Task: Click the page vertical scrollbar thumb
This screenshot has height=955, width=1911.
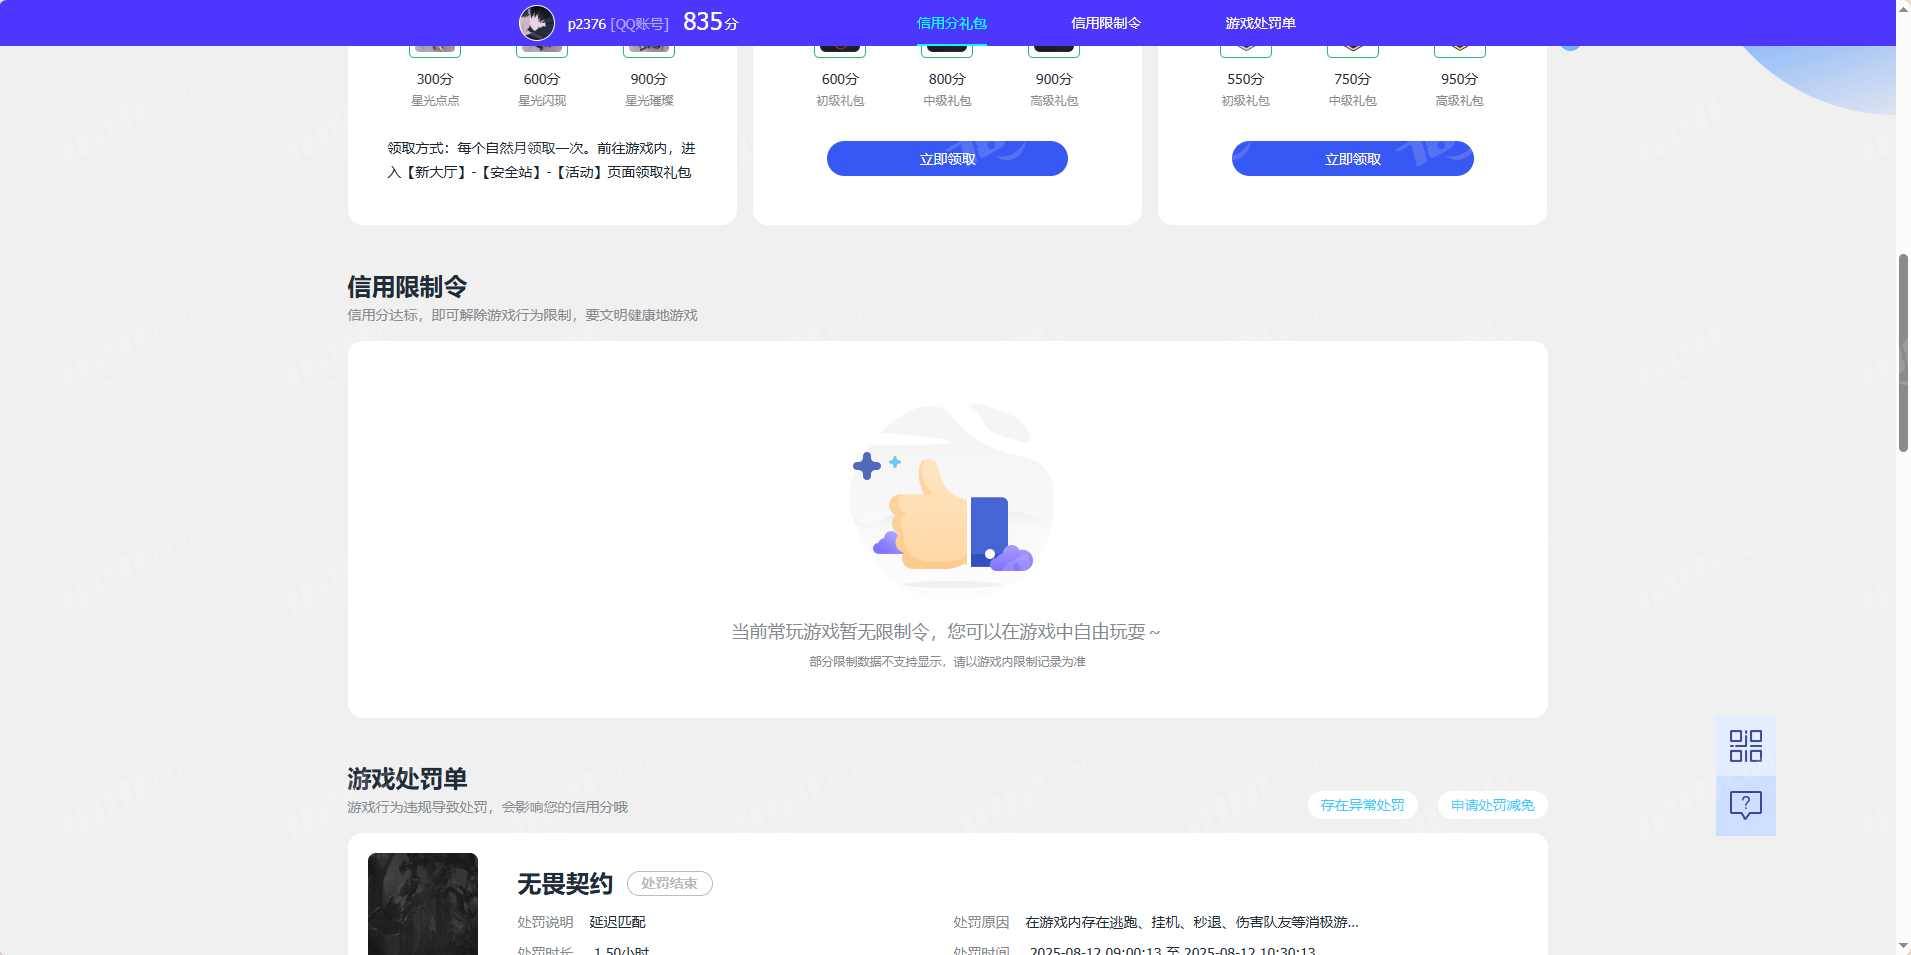Action: [1903, 353]
